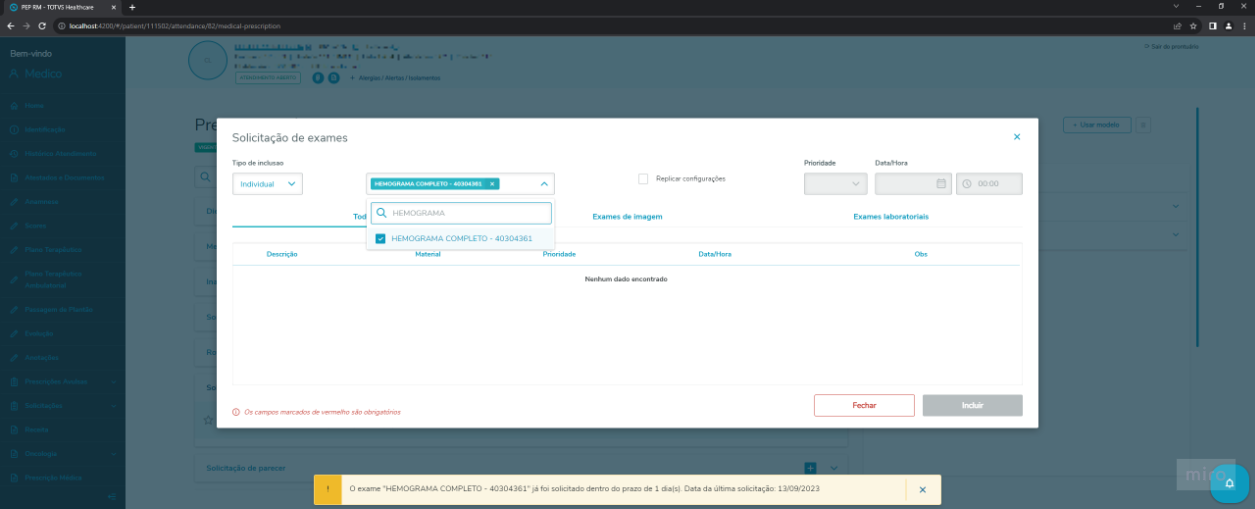This screenshot has height=509, width=1255.
Task: Go back in browser history
Action: (x=10, y=25)
